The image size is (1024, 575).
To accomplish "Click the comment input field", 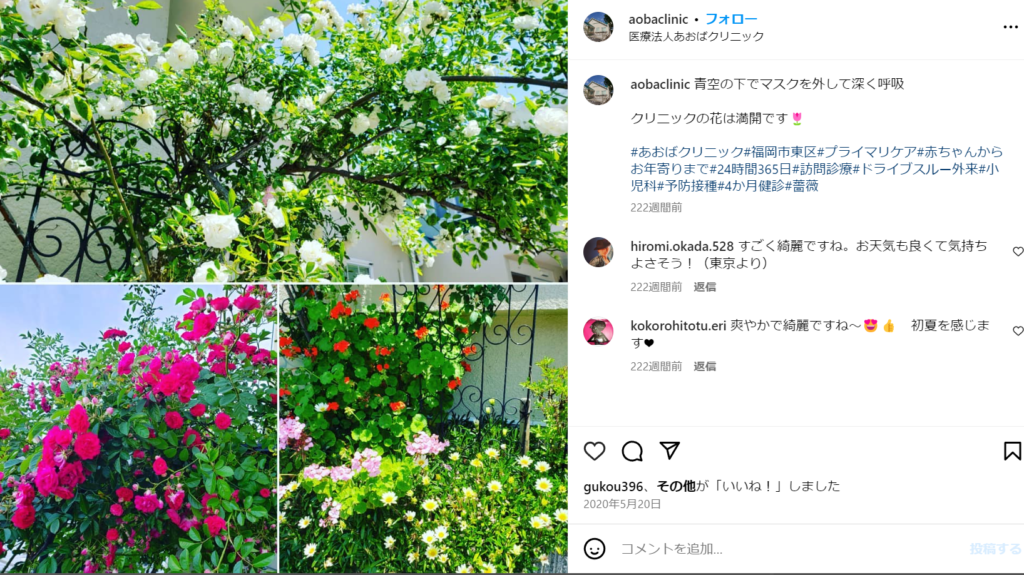I will (790, 549).
